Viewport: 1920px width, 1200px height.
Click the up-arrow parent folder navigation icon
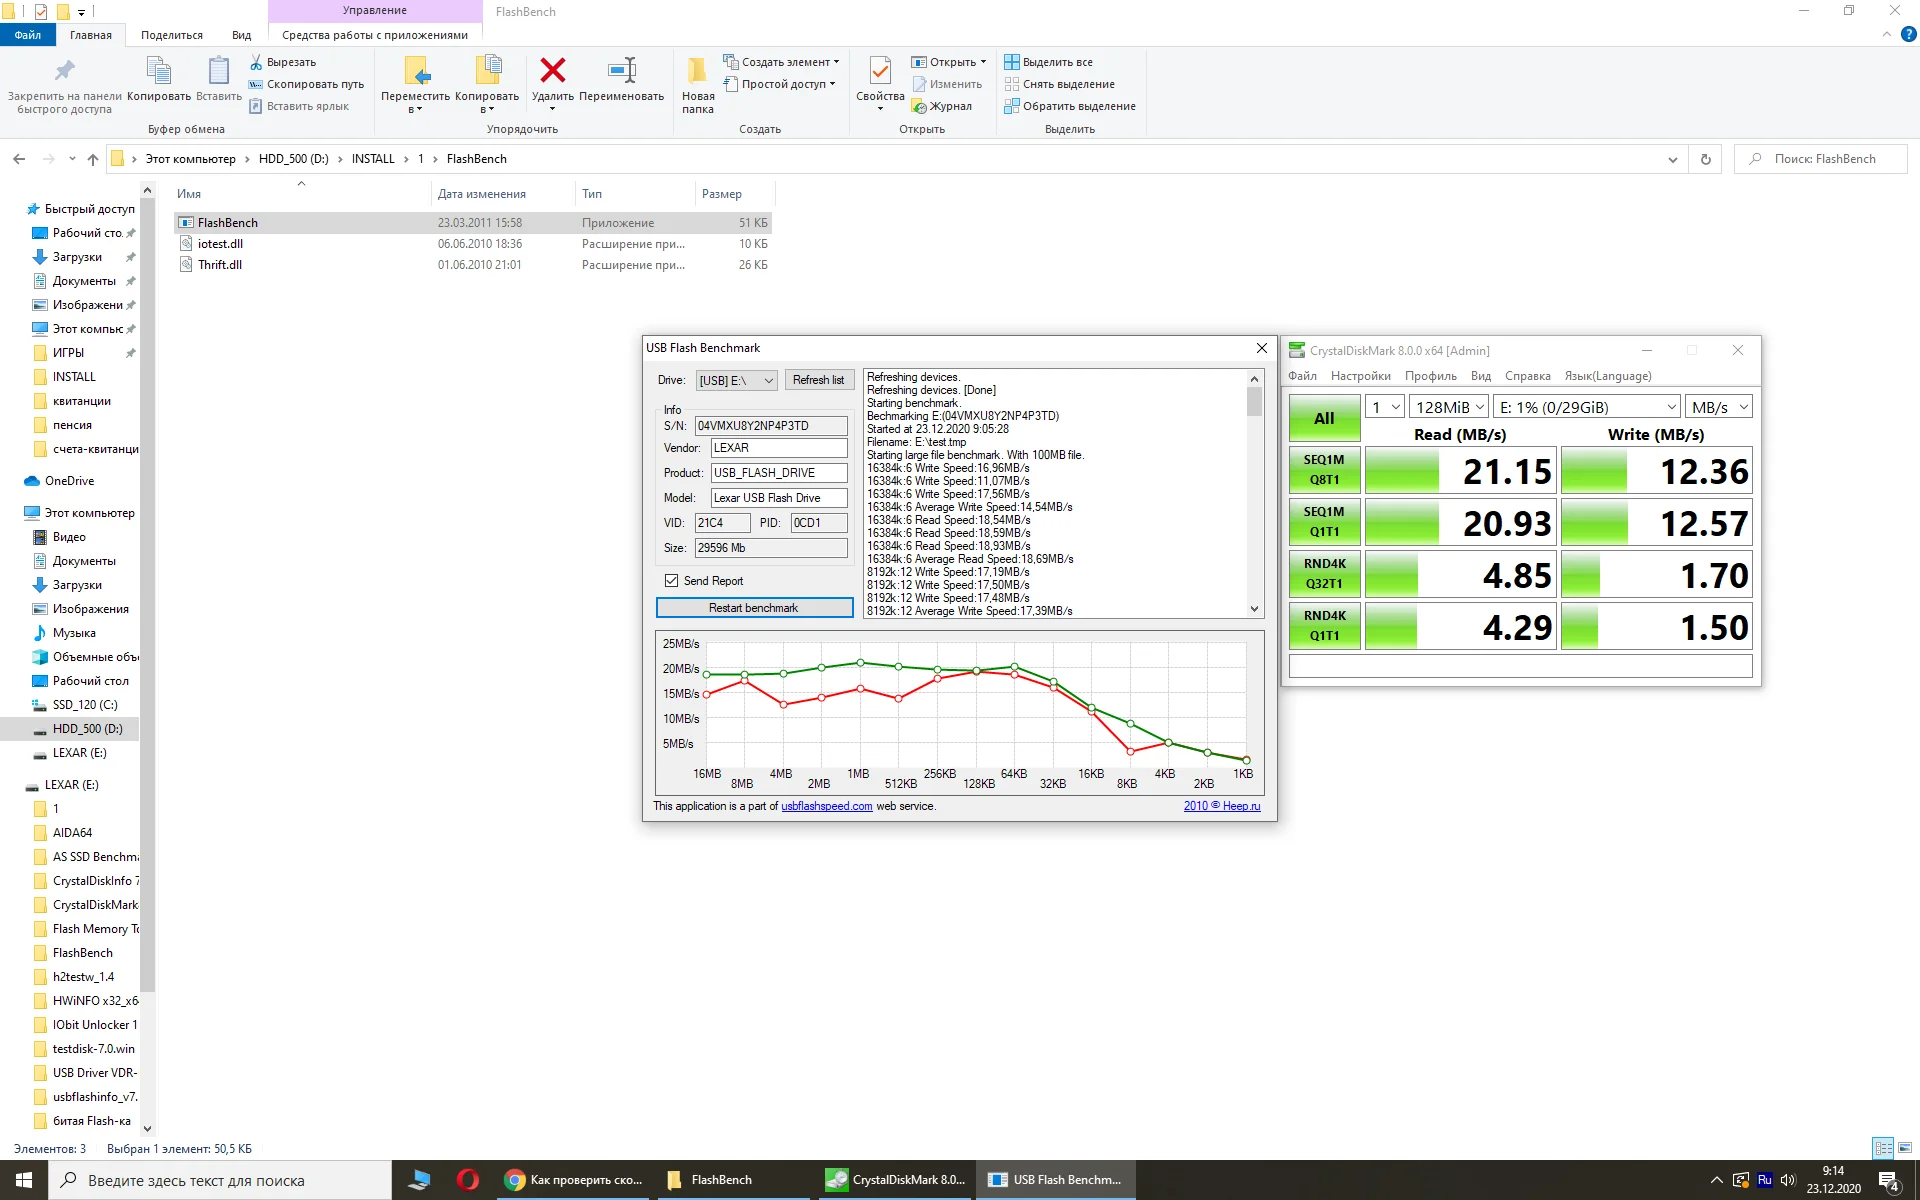tap(93, 159)
